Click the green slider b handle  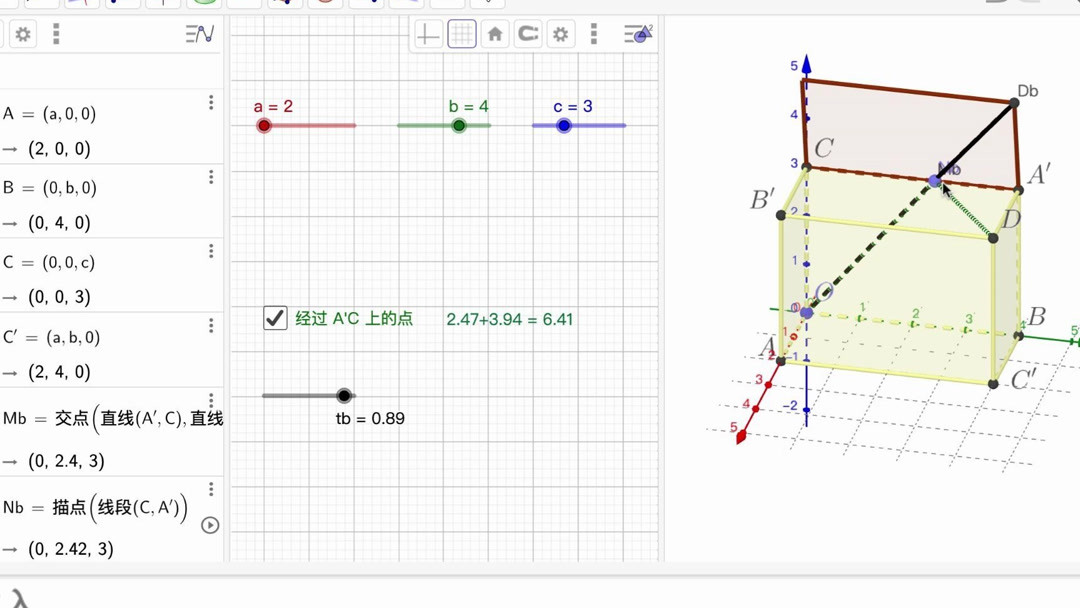click(x=459, y=125)
